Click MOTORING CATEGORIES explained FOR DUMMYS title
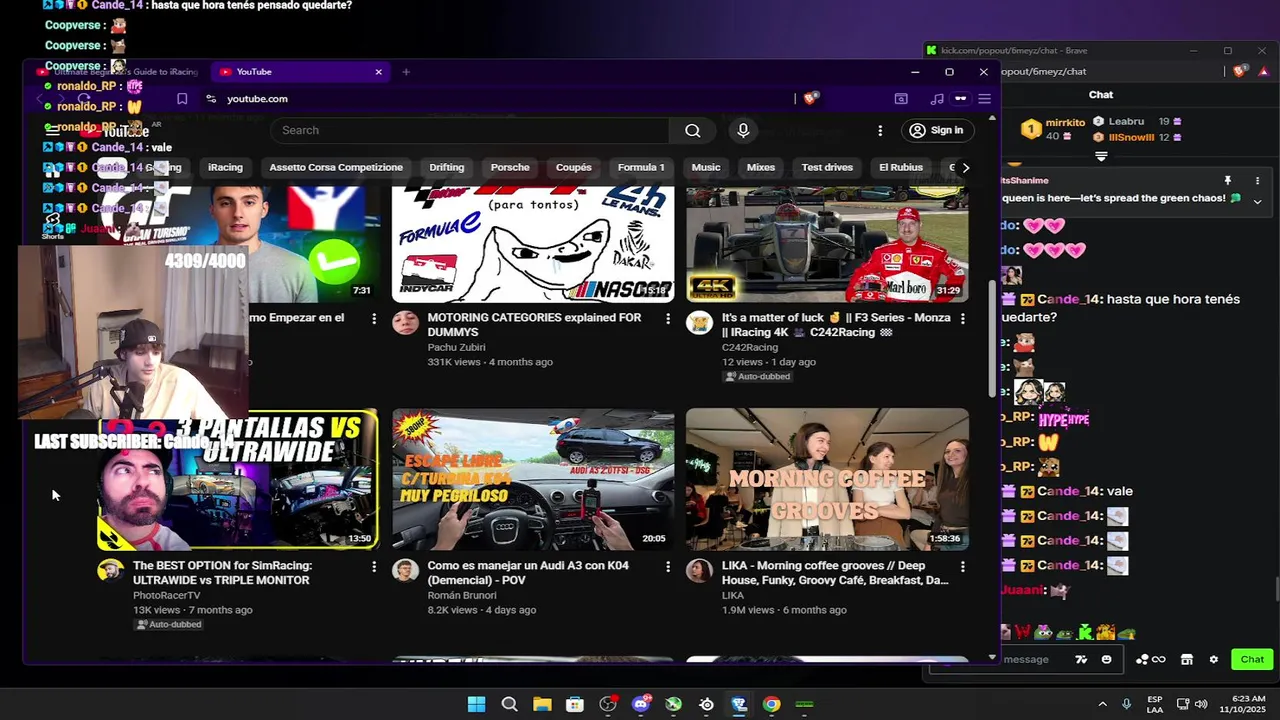 (x=534, y=325)
